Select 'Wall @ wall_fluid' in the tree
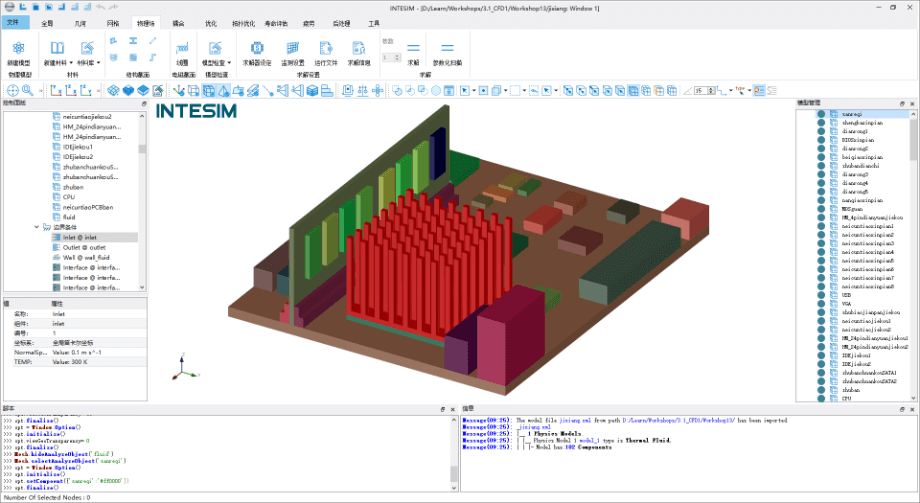This screenshot has width=920, height=503. click(x=88, y=257)
